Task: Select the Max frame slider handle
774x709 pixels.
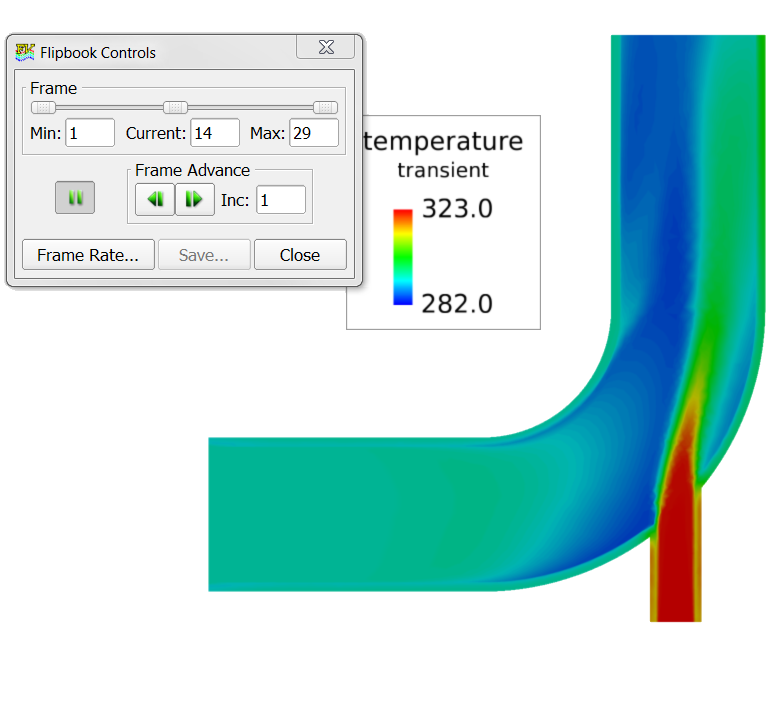Action: [x=325, y=107]
